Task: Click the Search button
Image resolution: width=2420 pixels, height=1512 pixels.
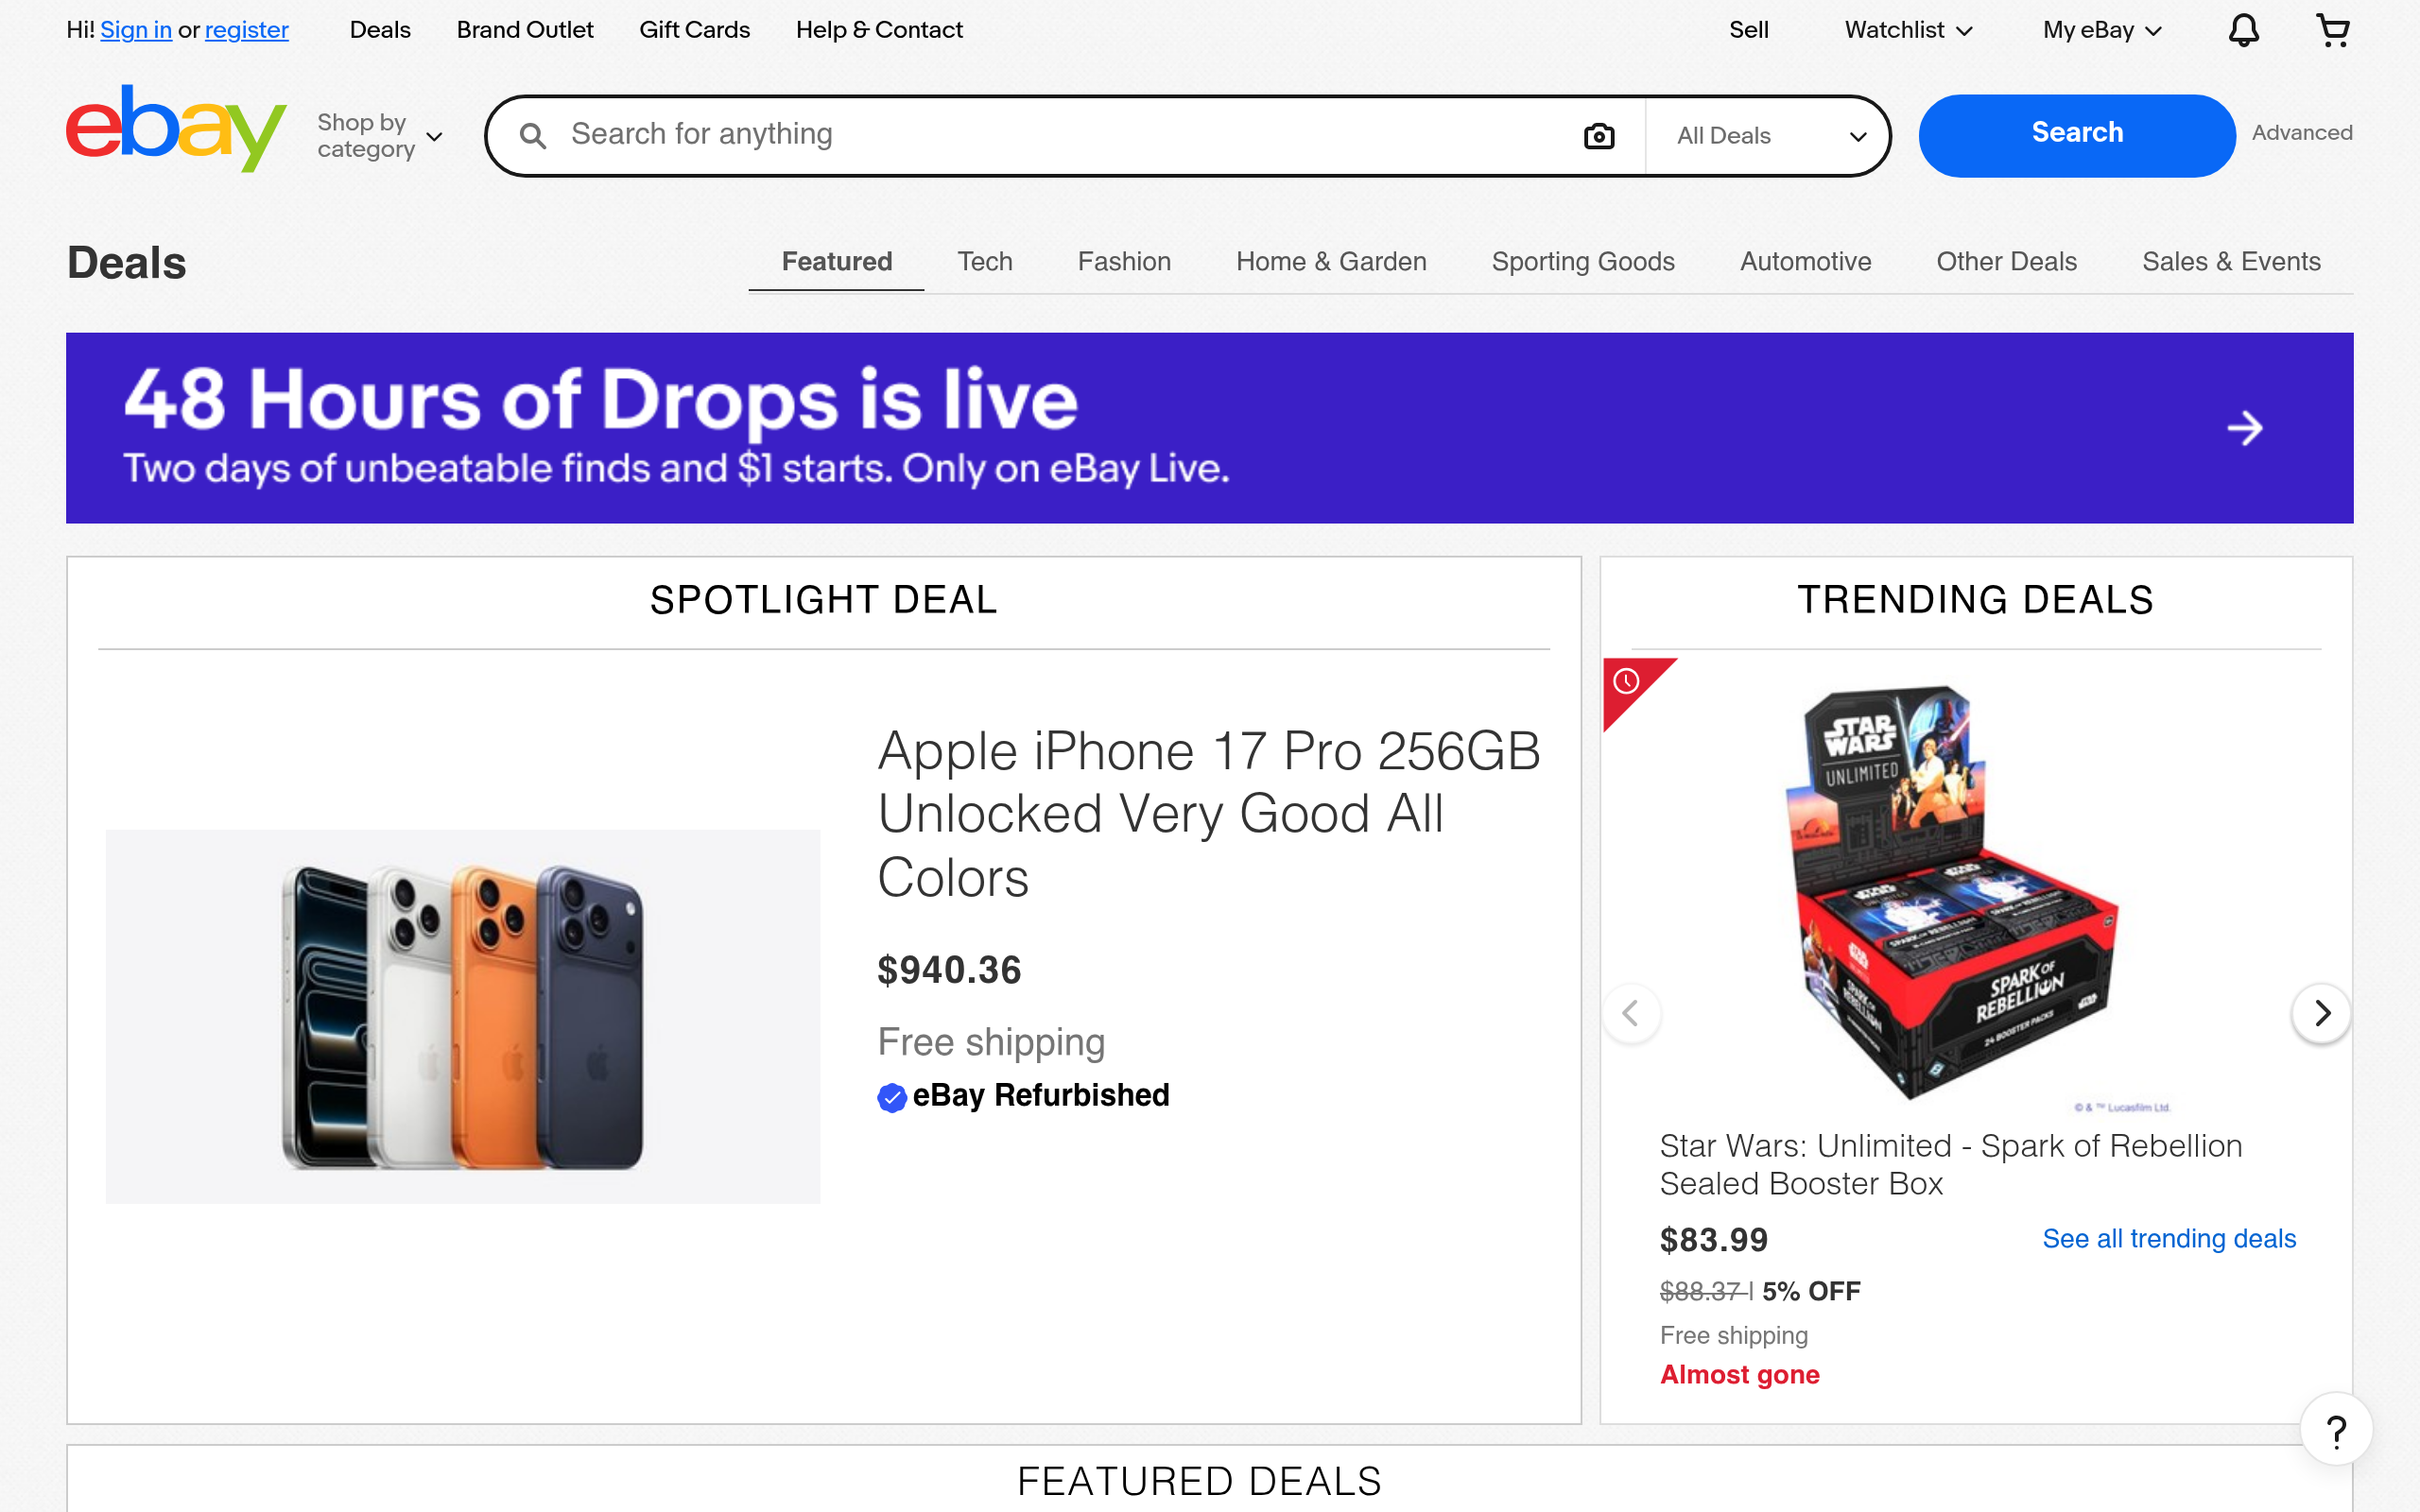Action: 2076,132
